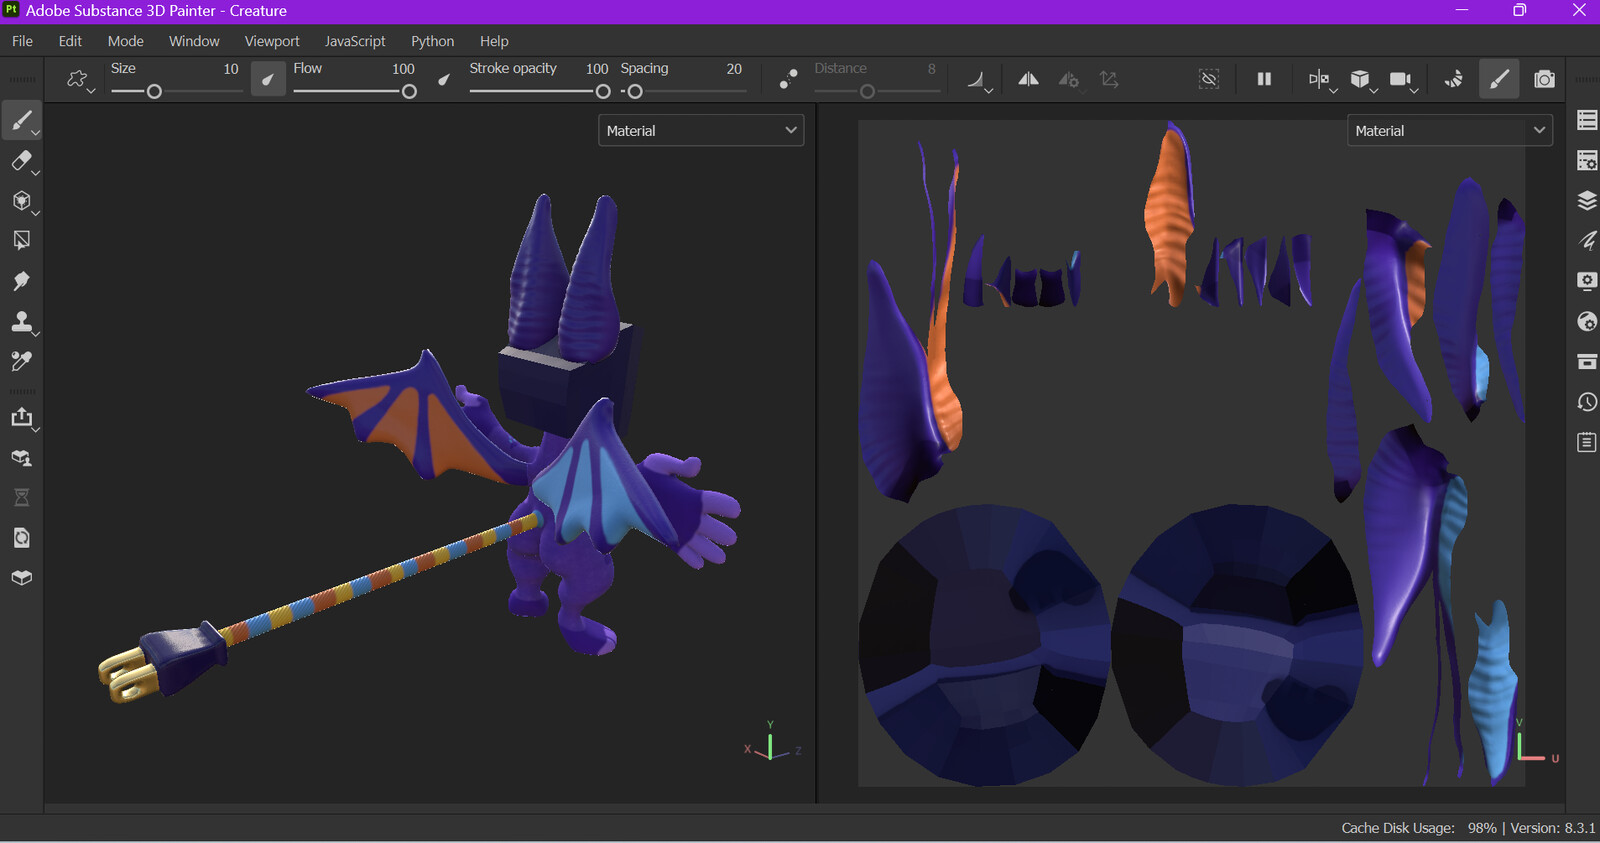Open the Log panel icon
The height and width of the screenshot is (843, 1600).
[1586, 442]
